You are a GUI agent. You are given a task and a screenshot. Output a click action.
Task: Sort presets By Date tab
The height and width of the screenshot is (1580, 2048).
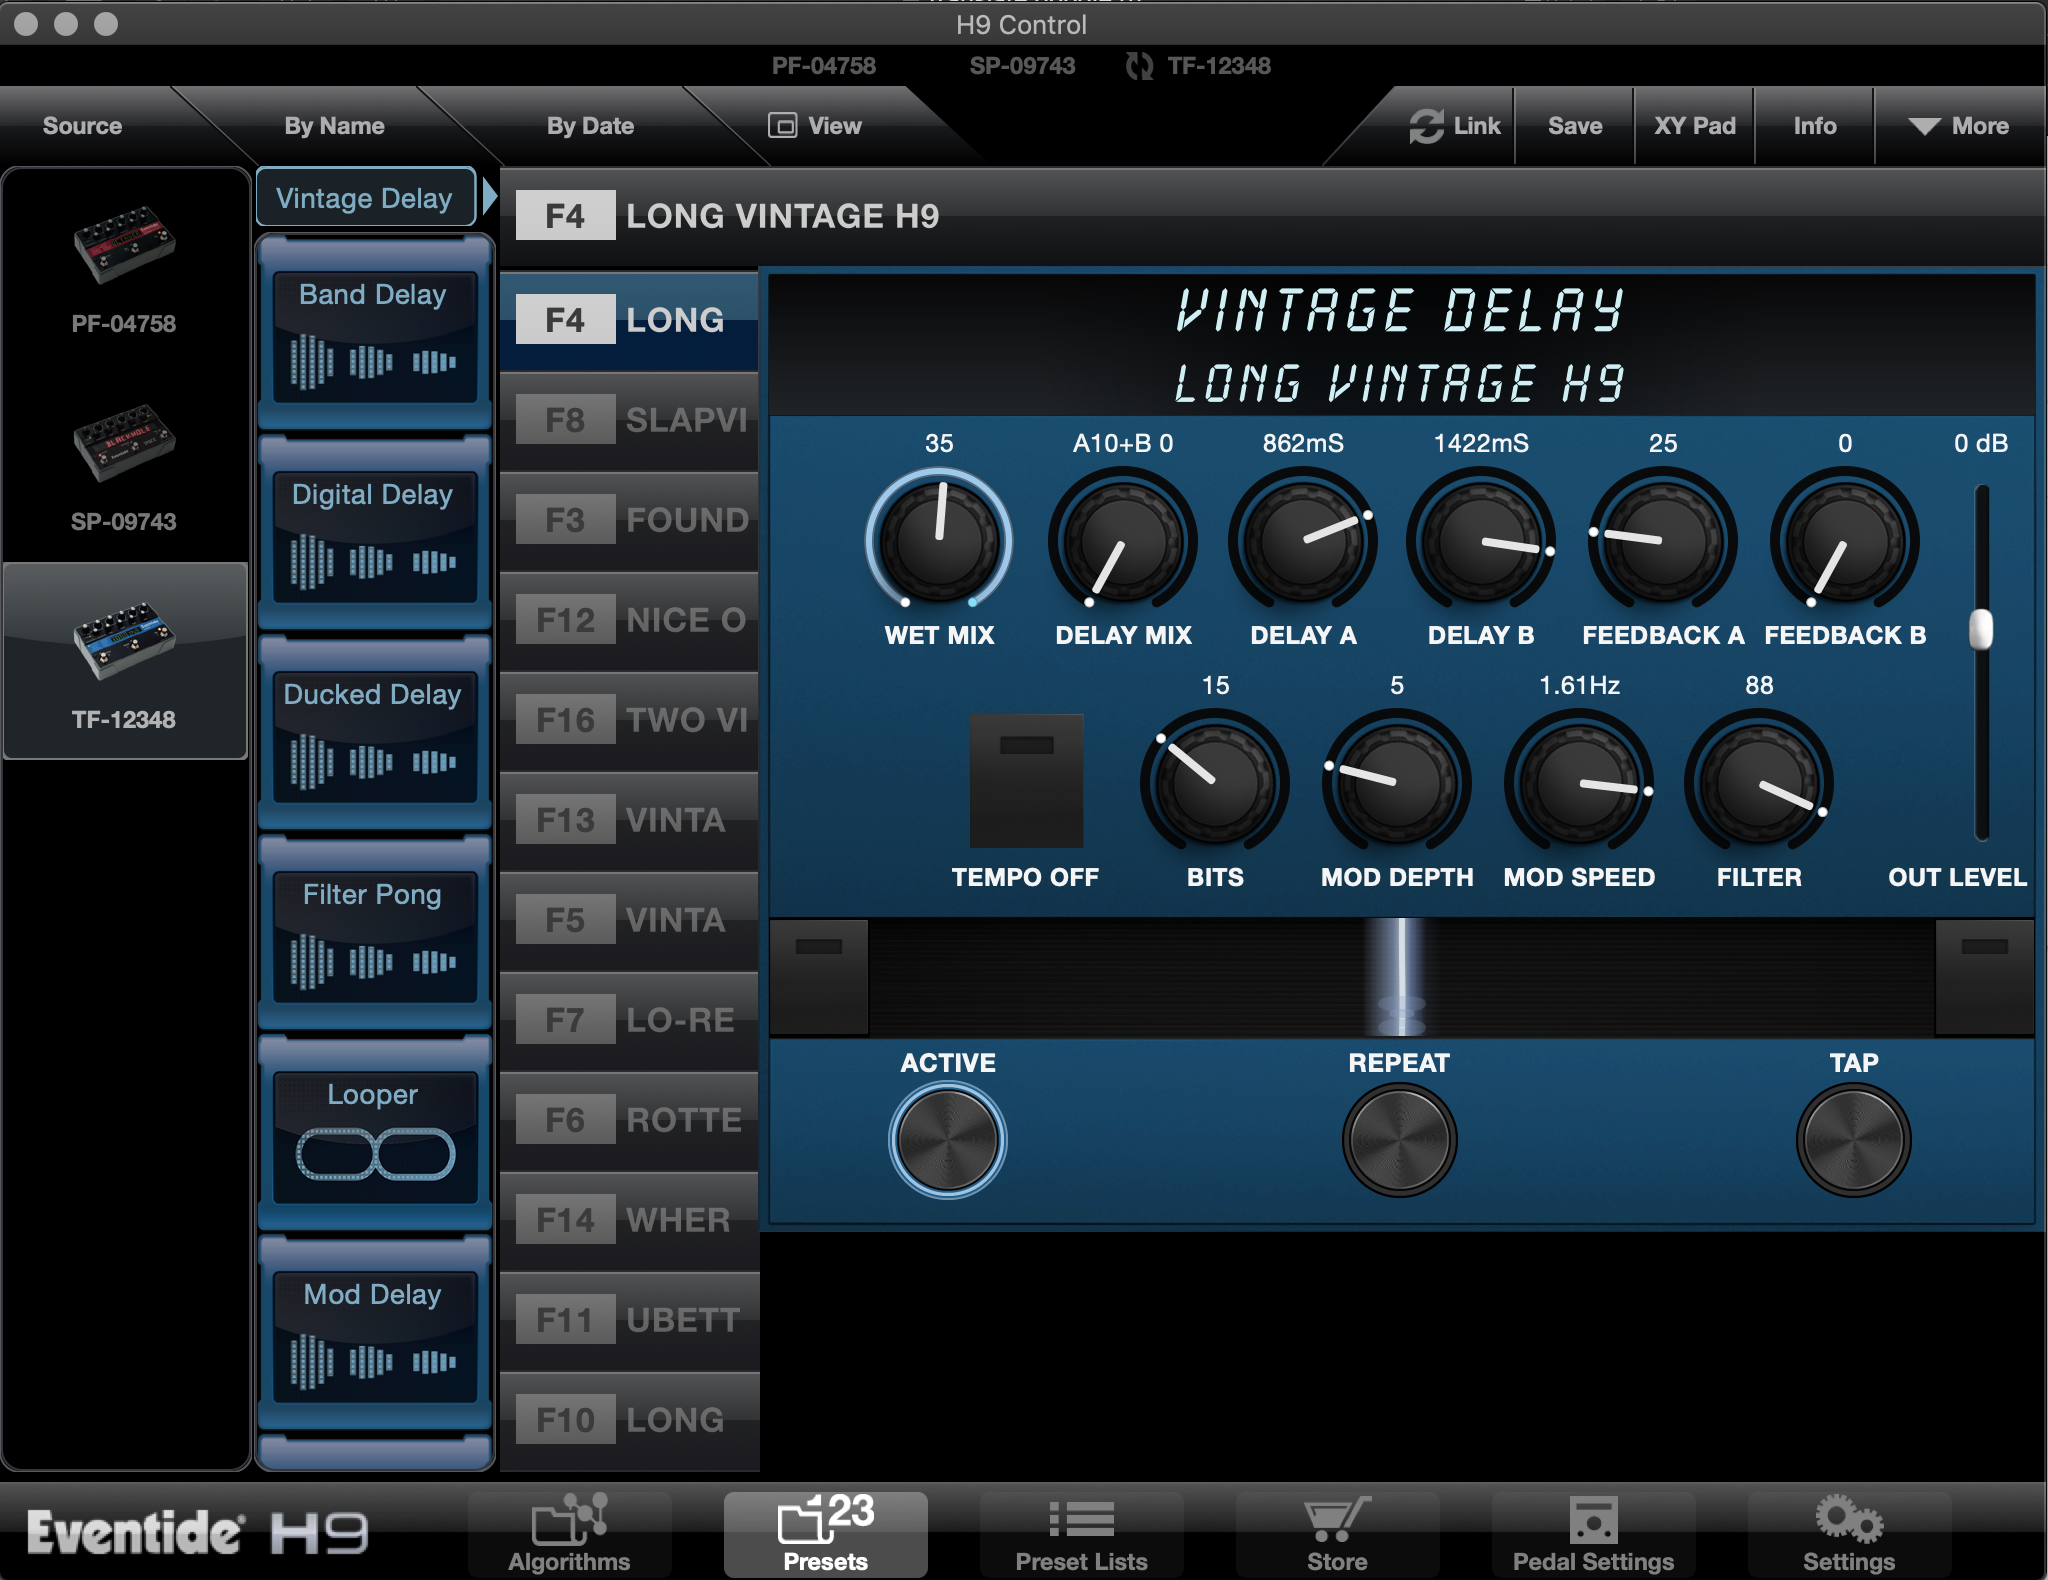click(x=590, y=126)
